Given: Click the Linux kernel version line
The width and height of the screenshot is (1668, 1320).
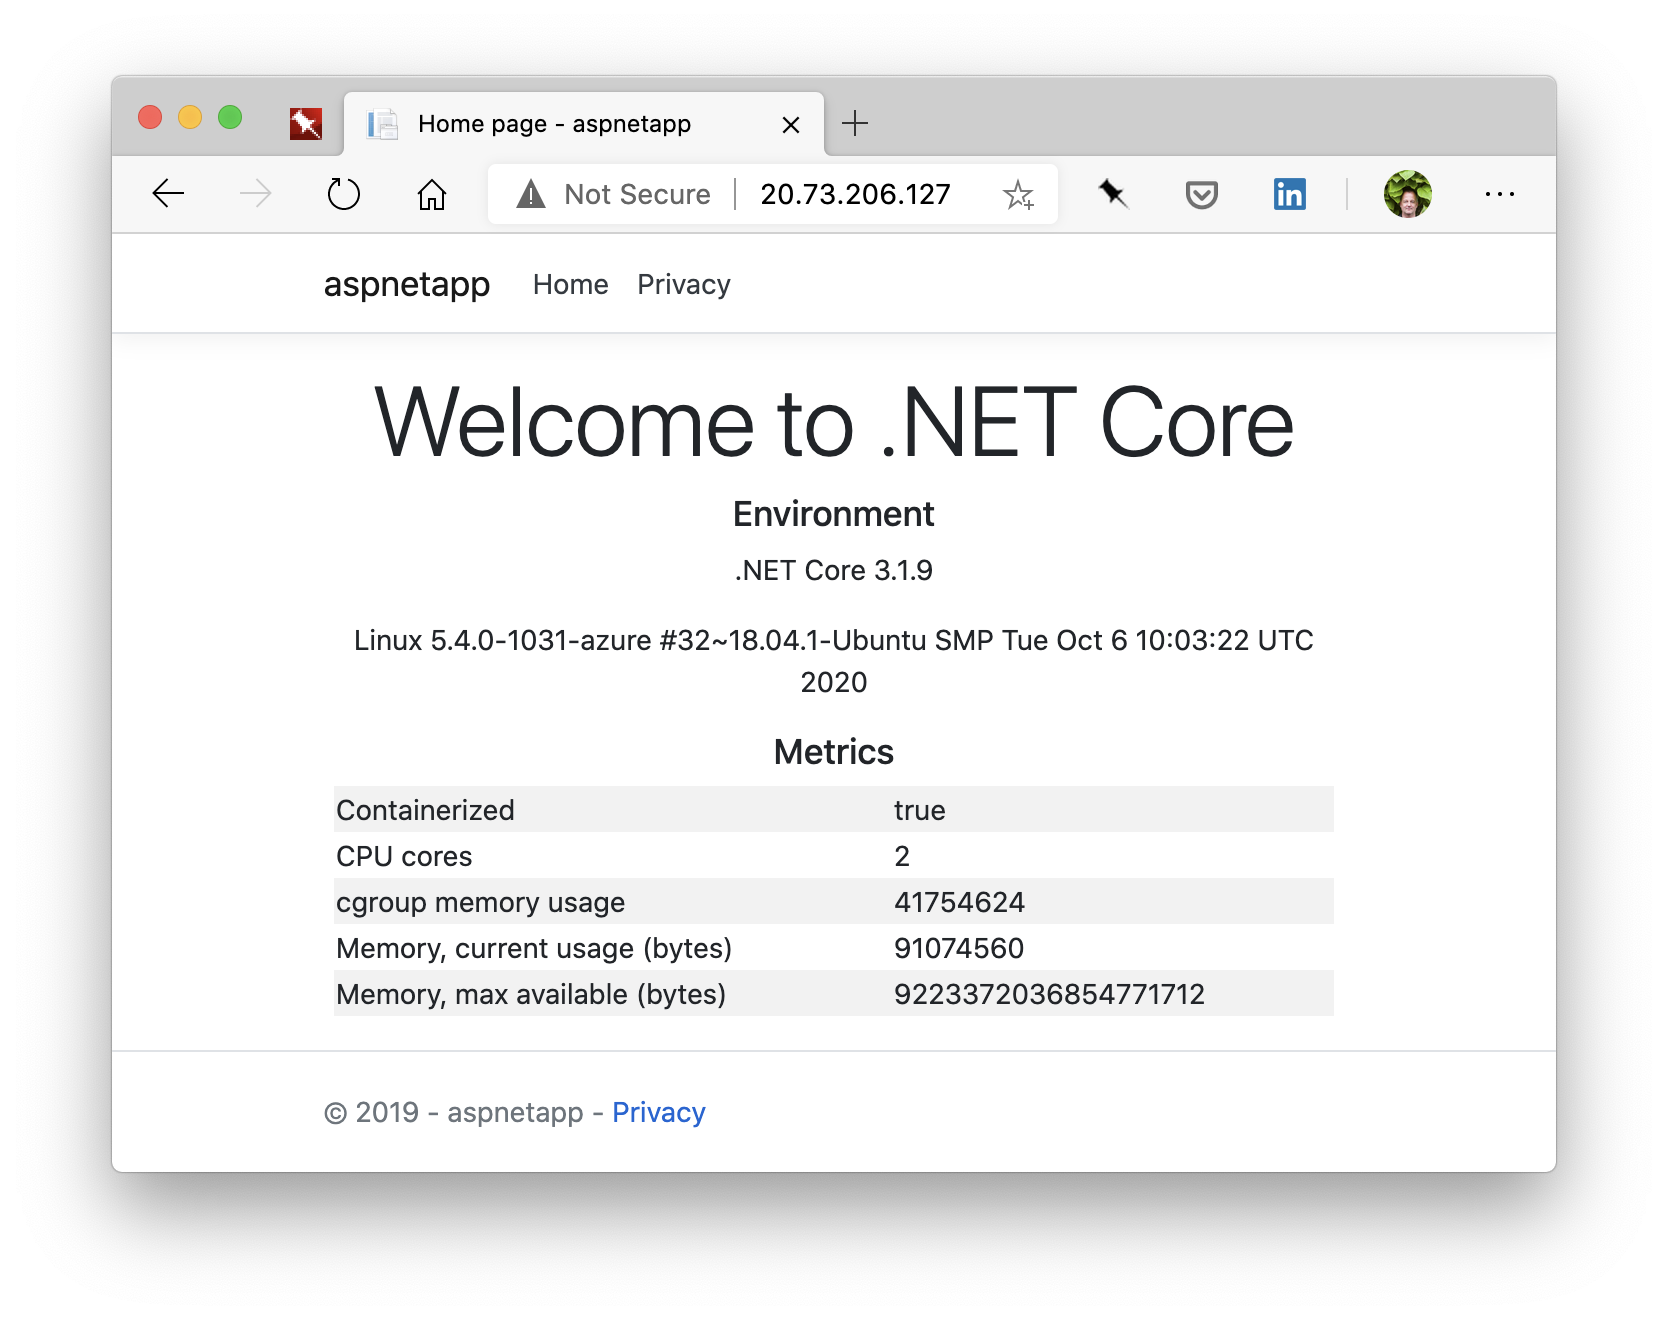Looking at the screenshot, I should click(x=834, y=661).
